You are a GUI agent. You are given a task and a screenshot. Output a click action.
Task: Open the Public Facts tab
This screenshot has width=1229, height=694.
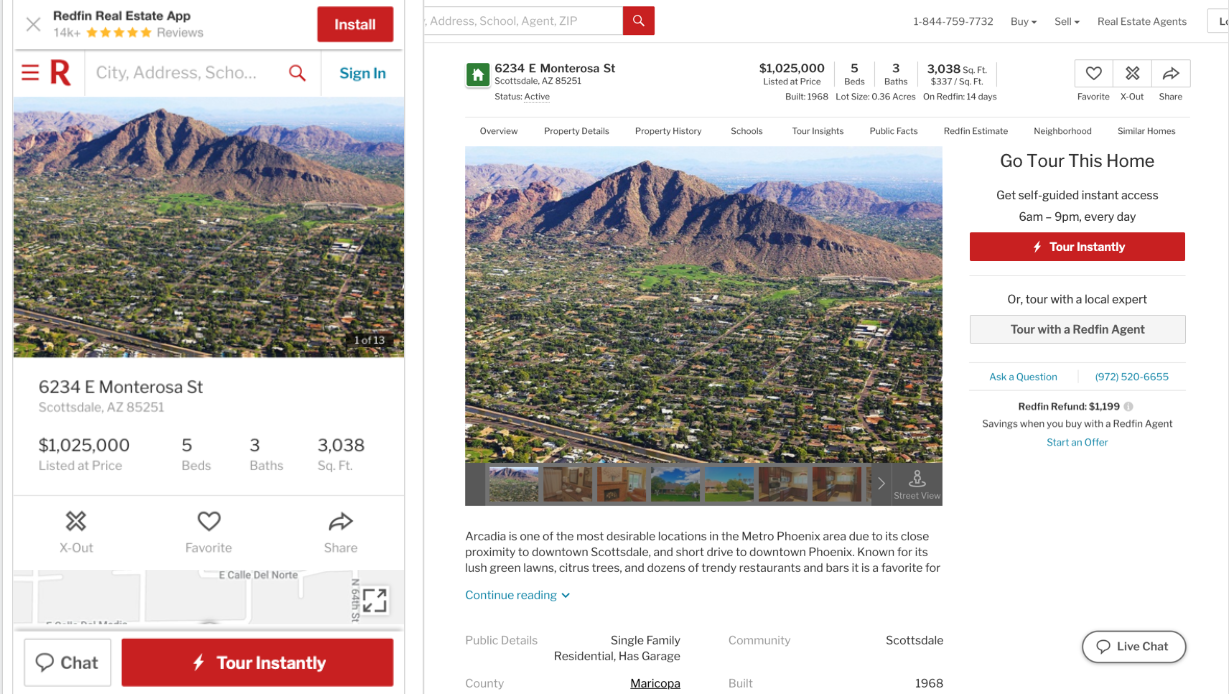[x=893, y=131]
